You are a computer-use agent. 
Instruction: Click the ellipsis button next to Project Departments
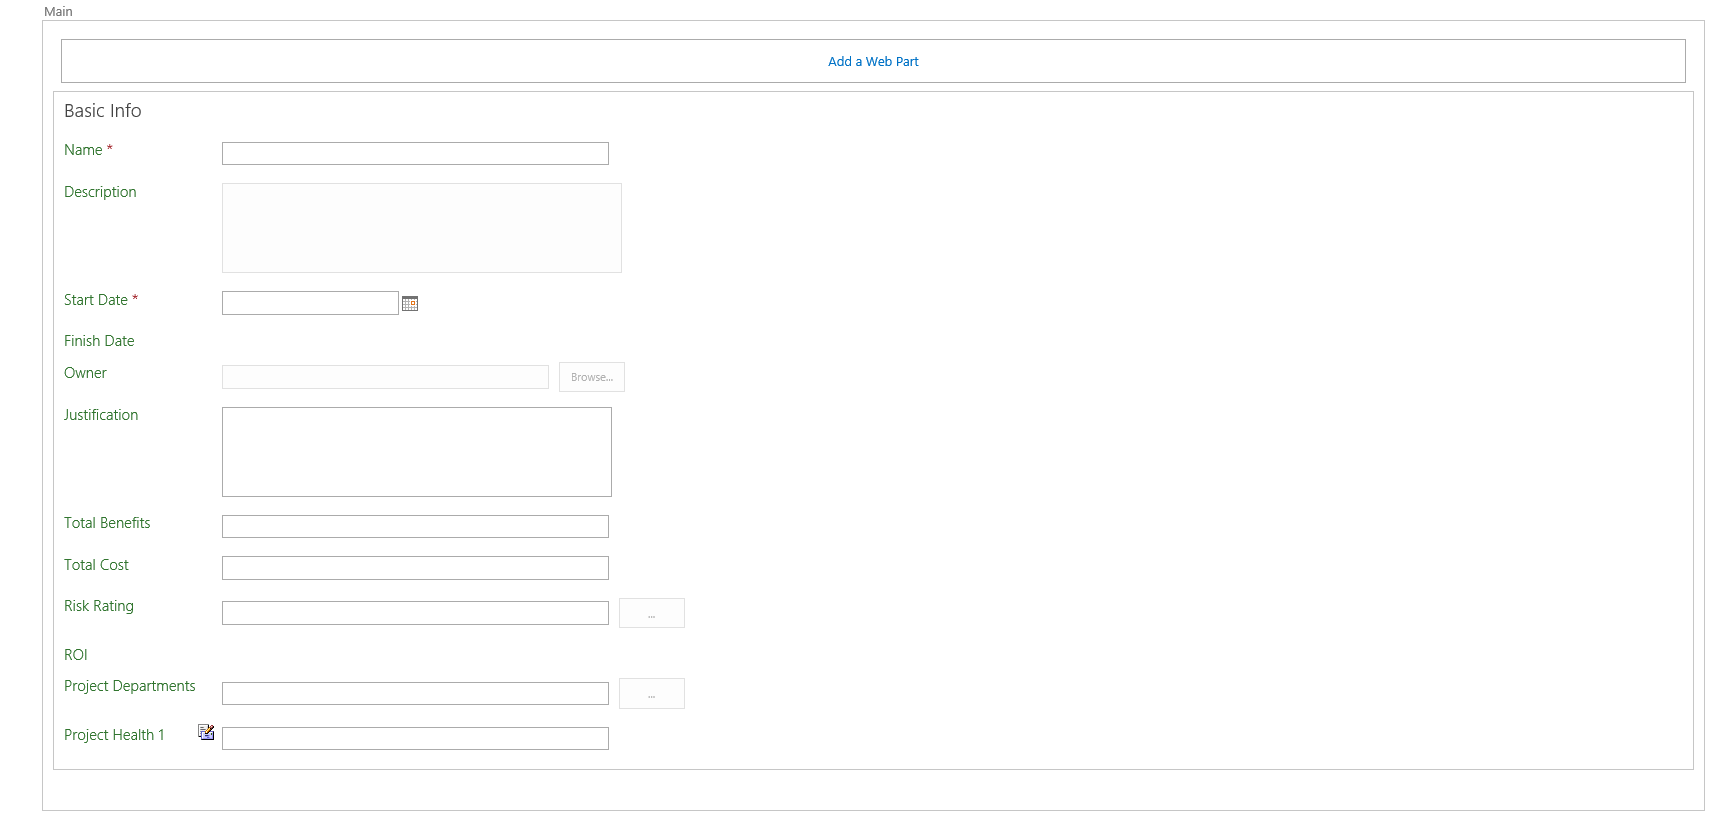(x=652, y=693)
